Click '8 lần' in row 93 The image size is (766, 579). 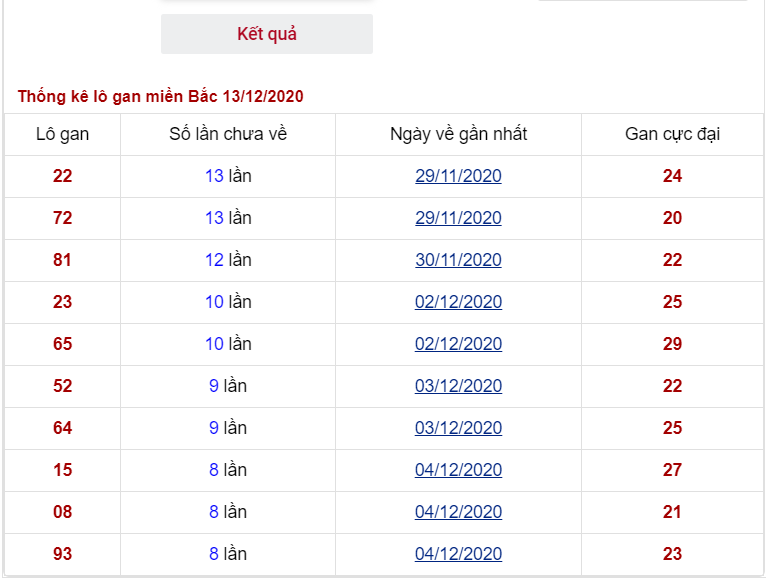pyautogui.click(x=228, y=554)
